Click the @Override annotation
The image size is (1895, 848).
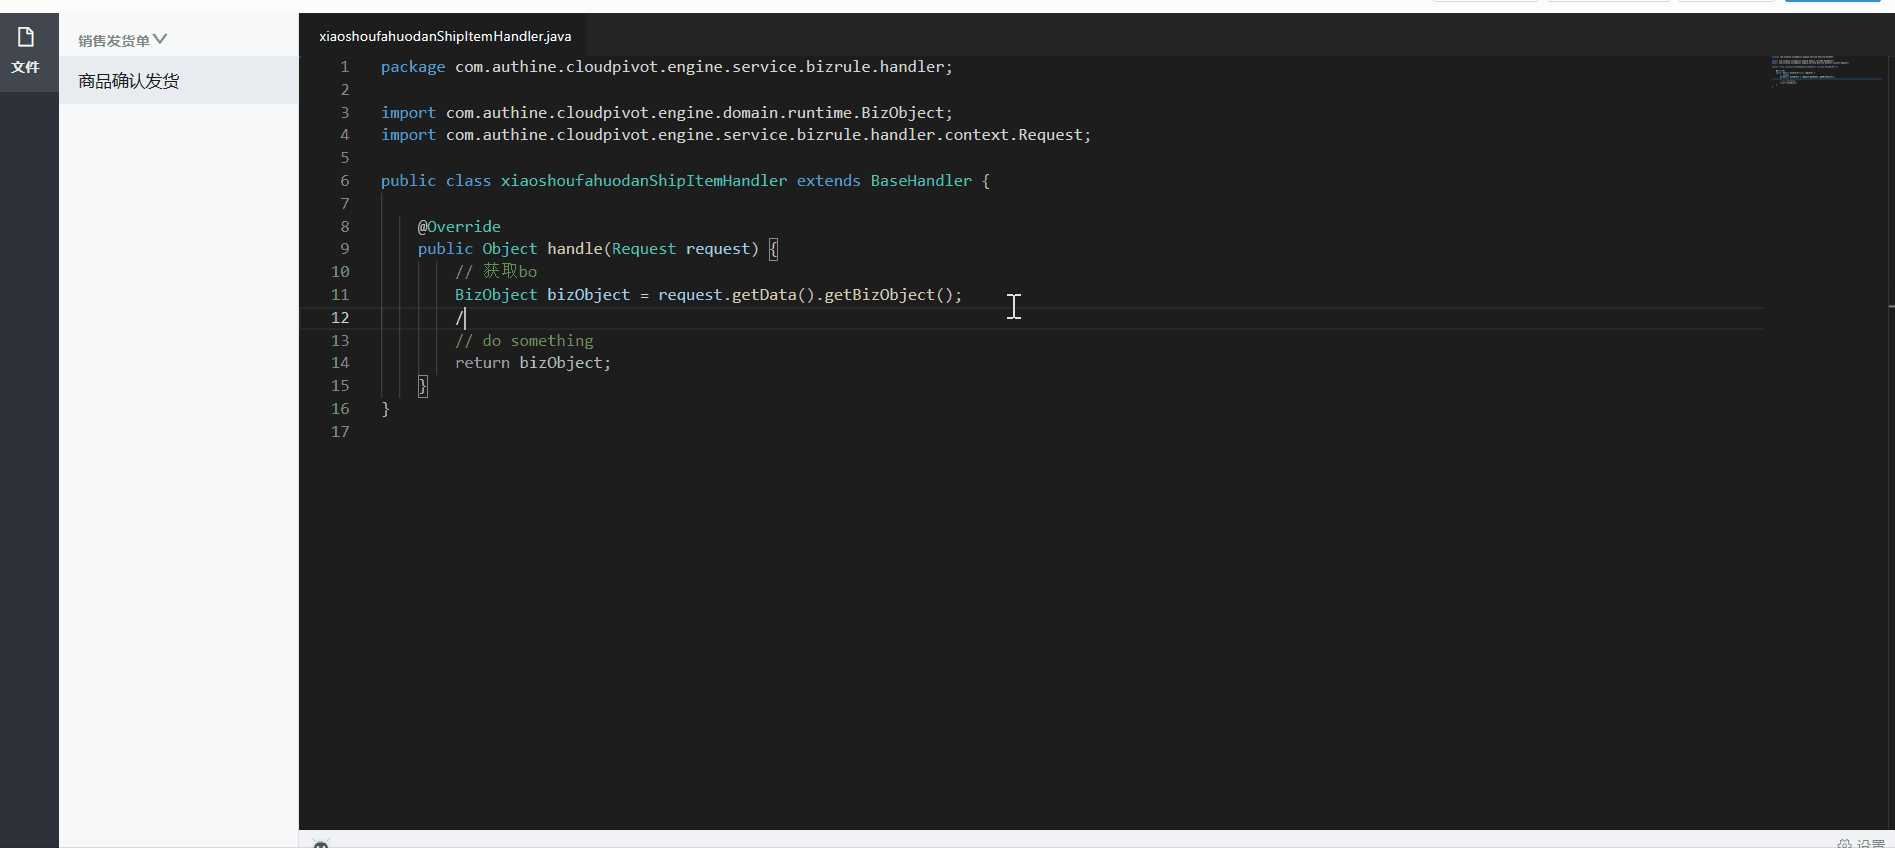point(459,227)
